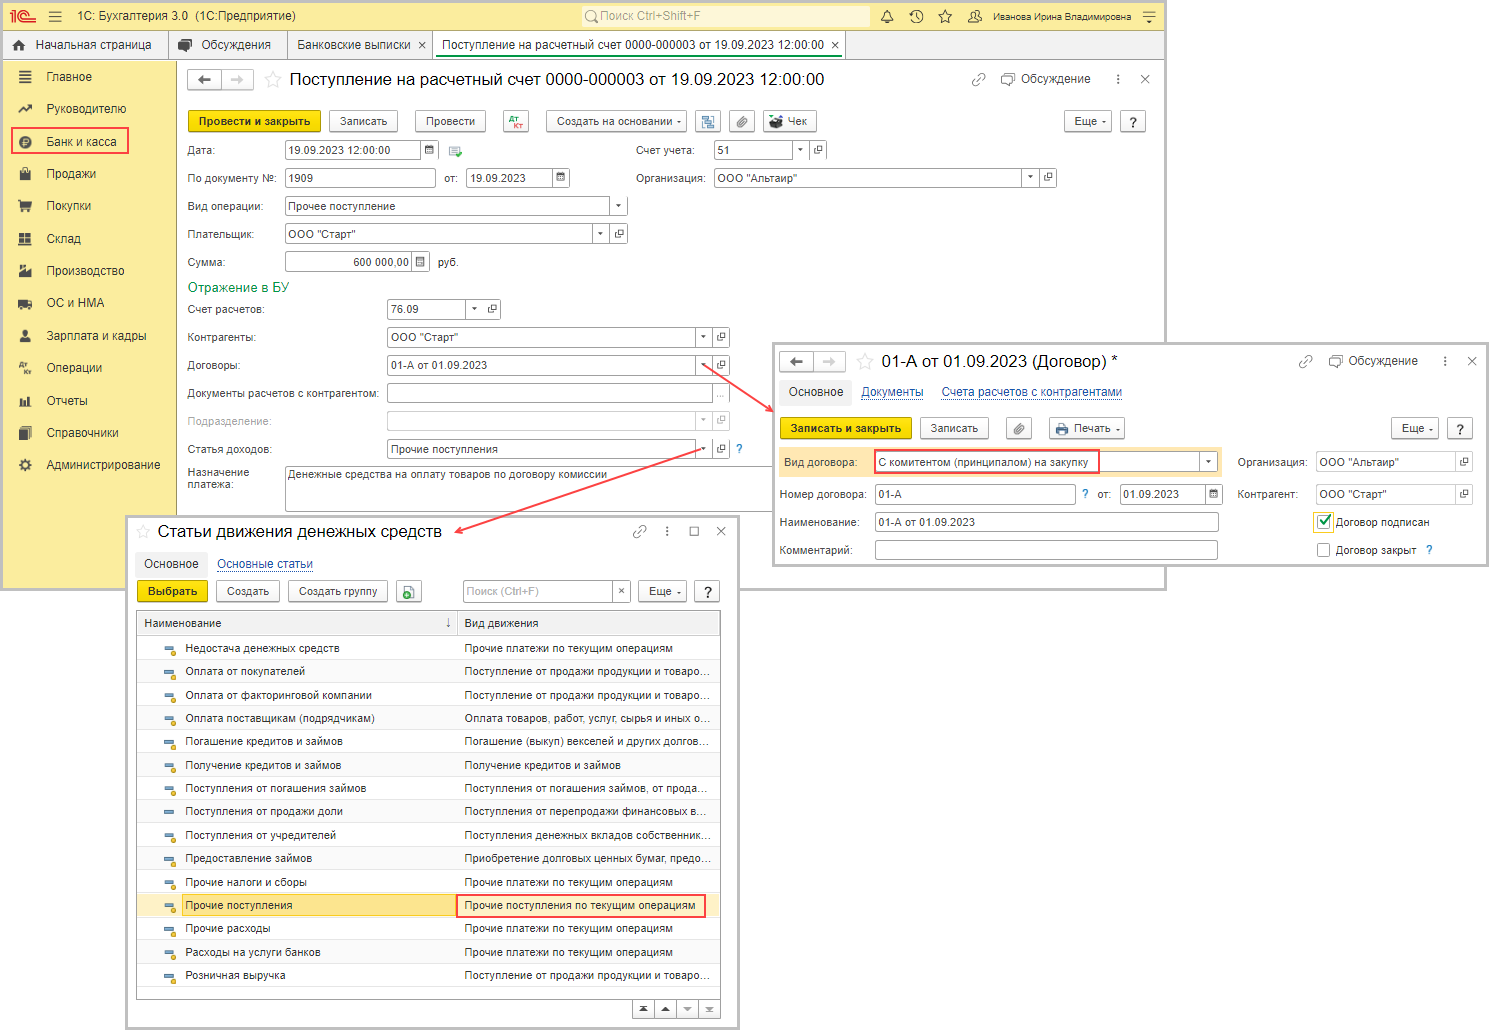Expand Вид договора dropdown
Screen dimensions: 1489x1030
1208,462
